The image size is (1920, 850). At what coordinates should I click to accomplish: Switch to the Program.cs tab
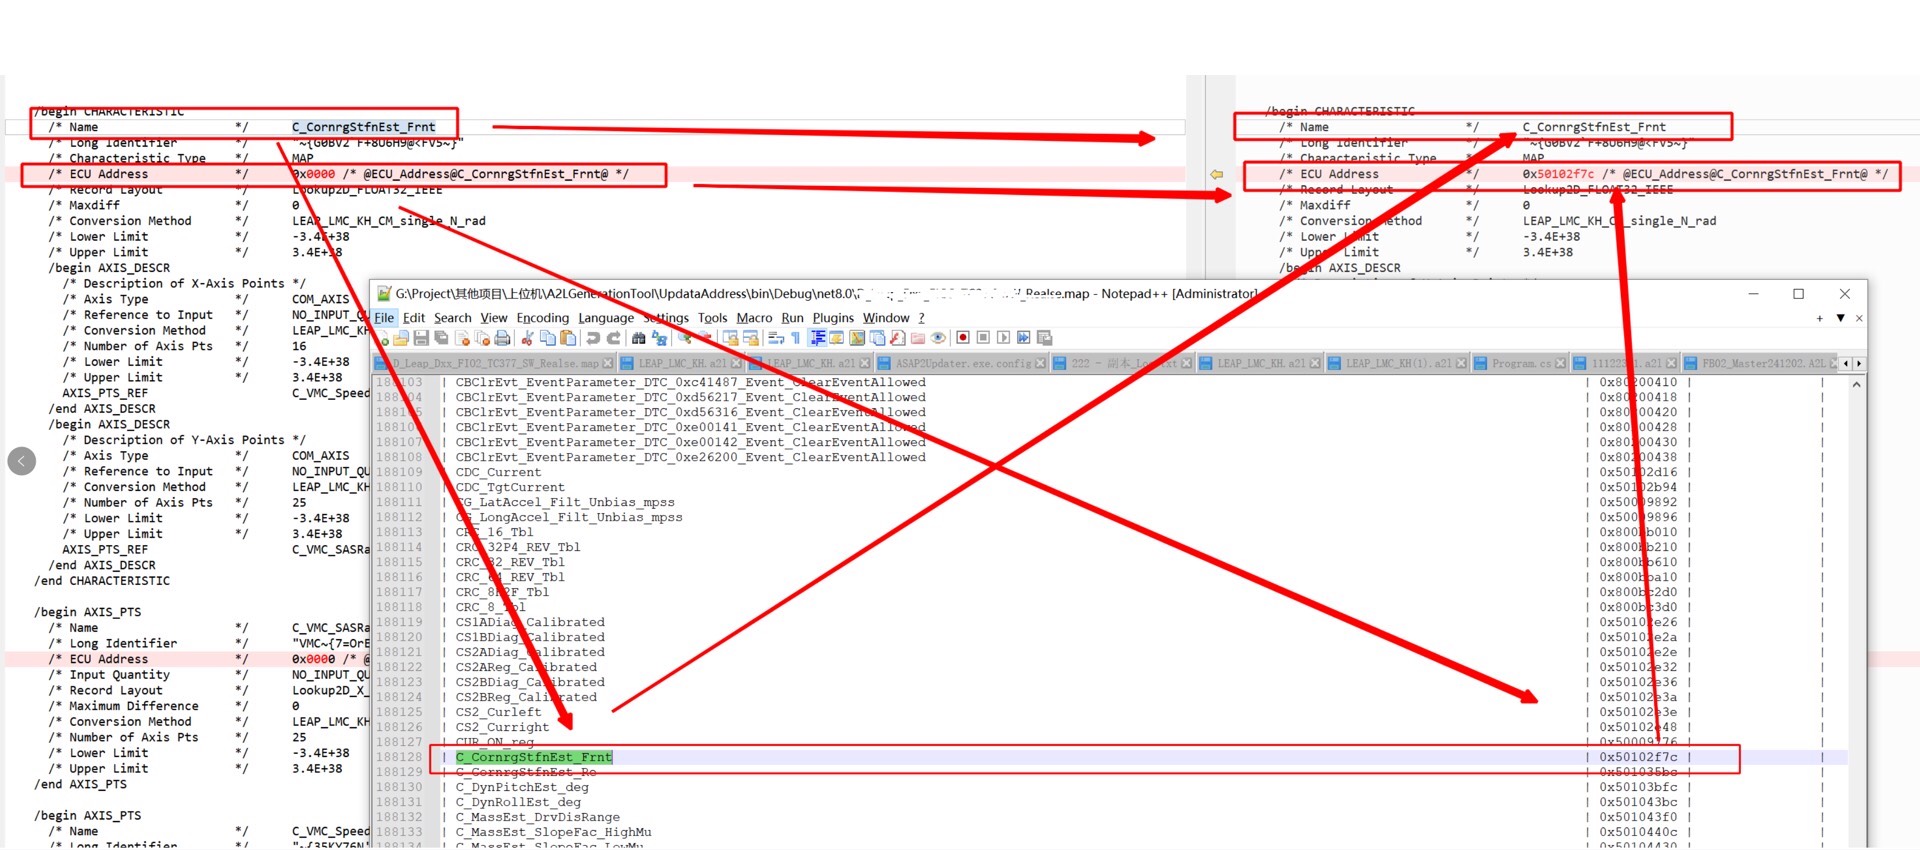(1520, 363)
